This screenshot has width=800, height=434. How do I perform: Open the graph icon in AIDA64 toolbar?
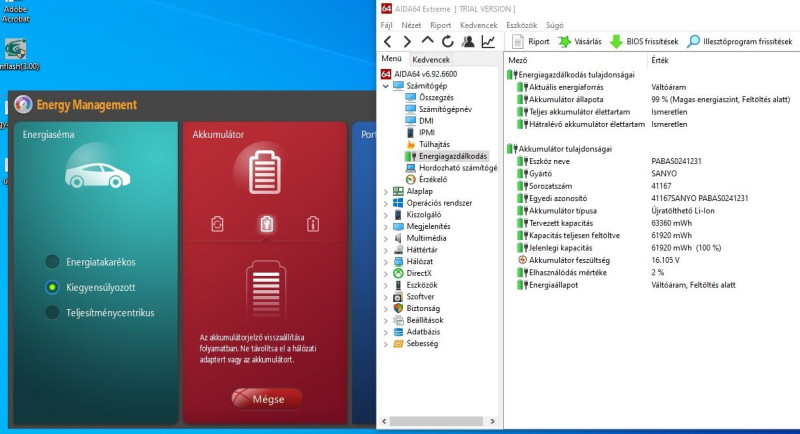click(488, 42)
